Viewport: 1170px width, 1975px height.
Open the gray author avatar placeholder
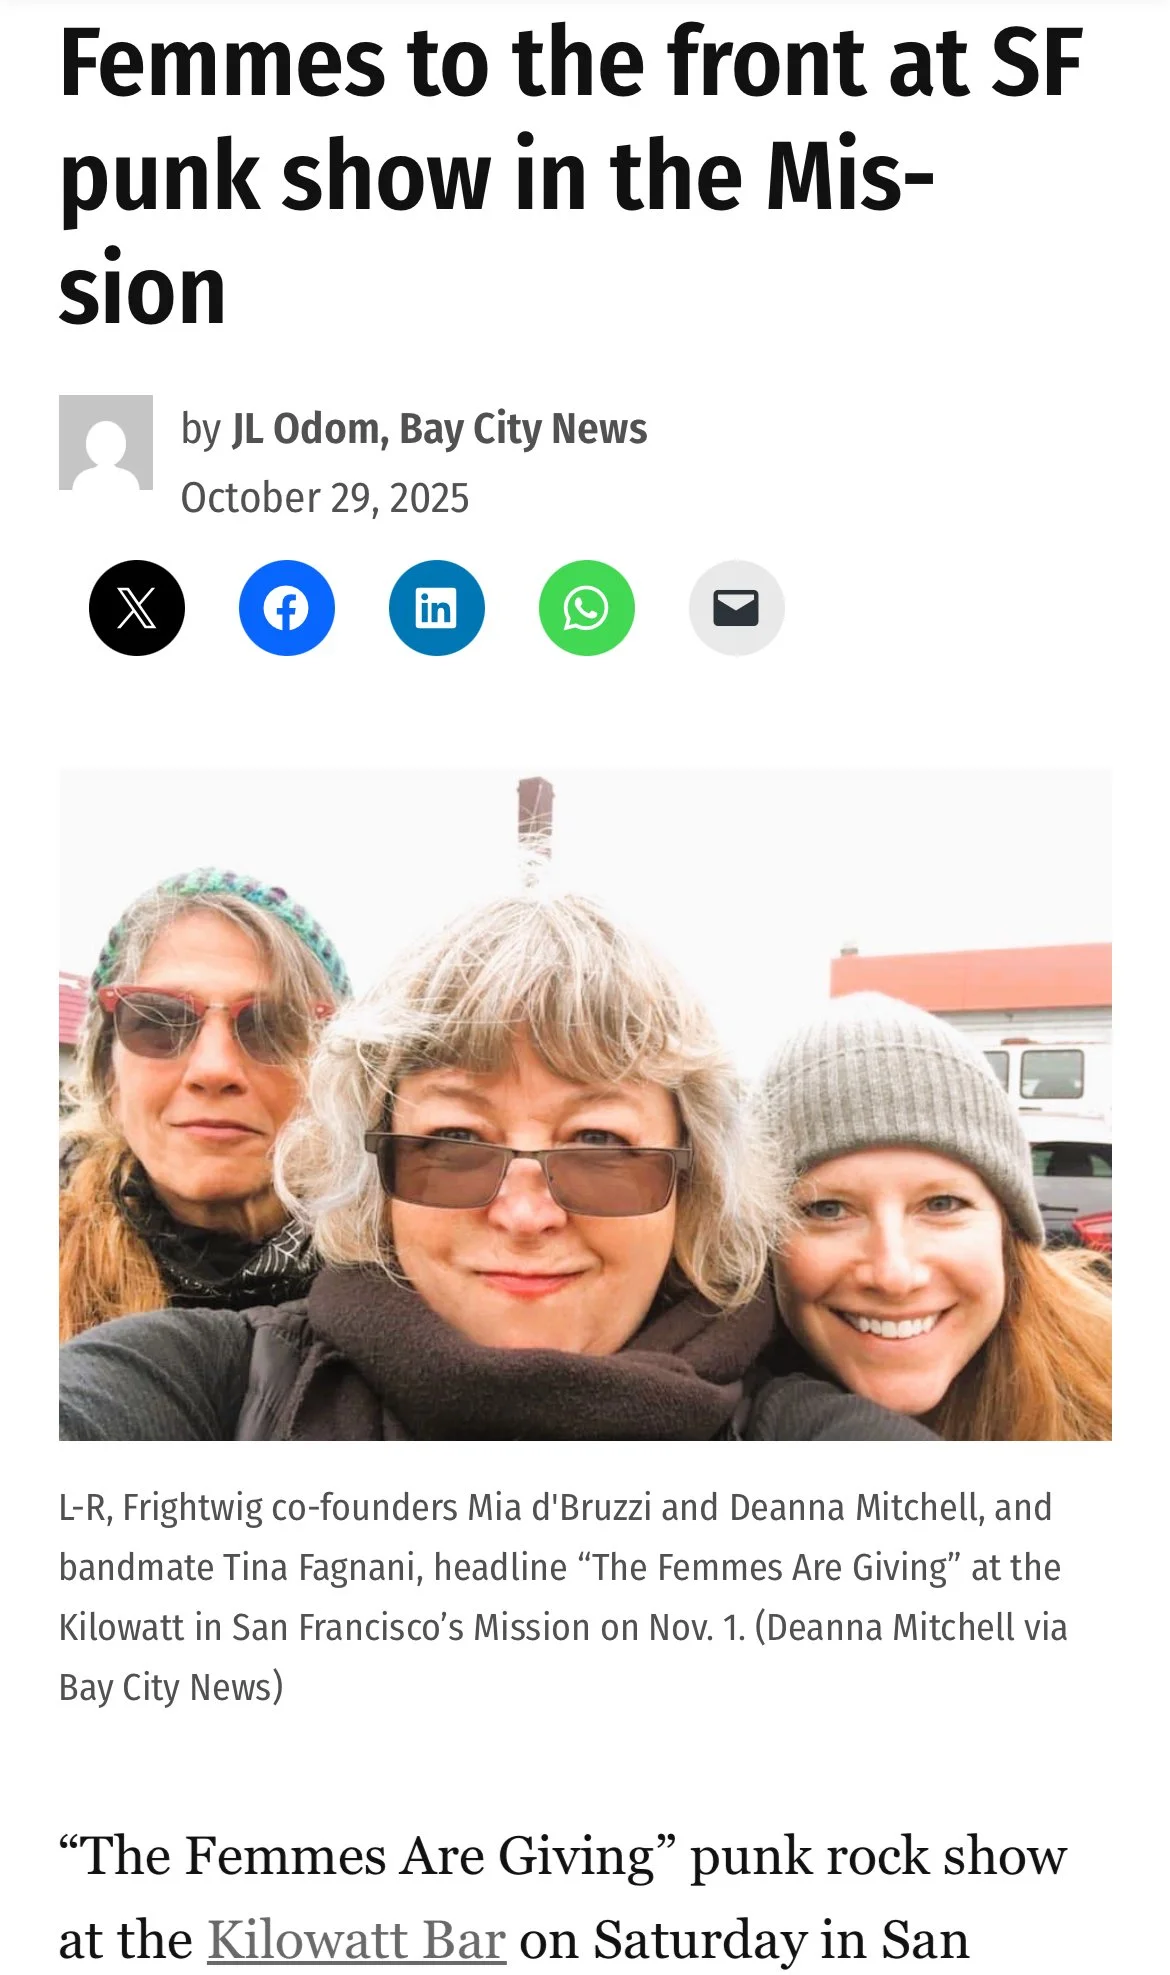pyautogui.click(x=106, y=442)
